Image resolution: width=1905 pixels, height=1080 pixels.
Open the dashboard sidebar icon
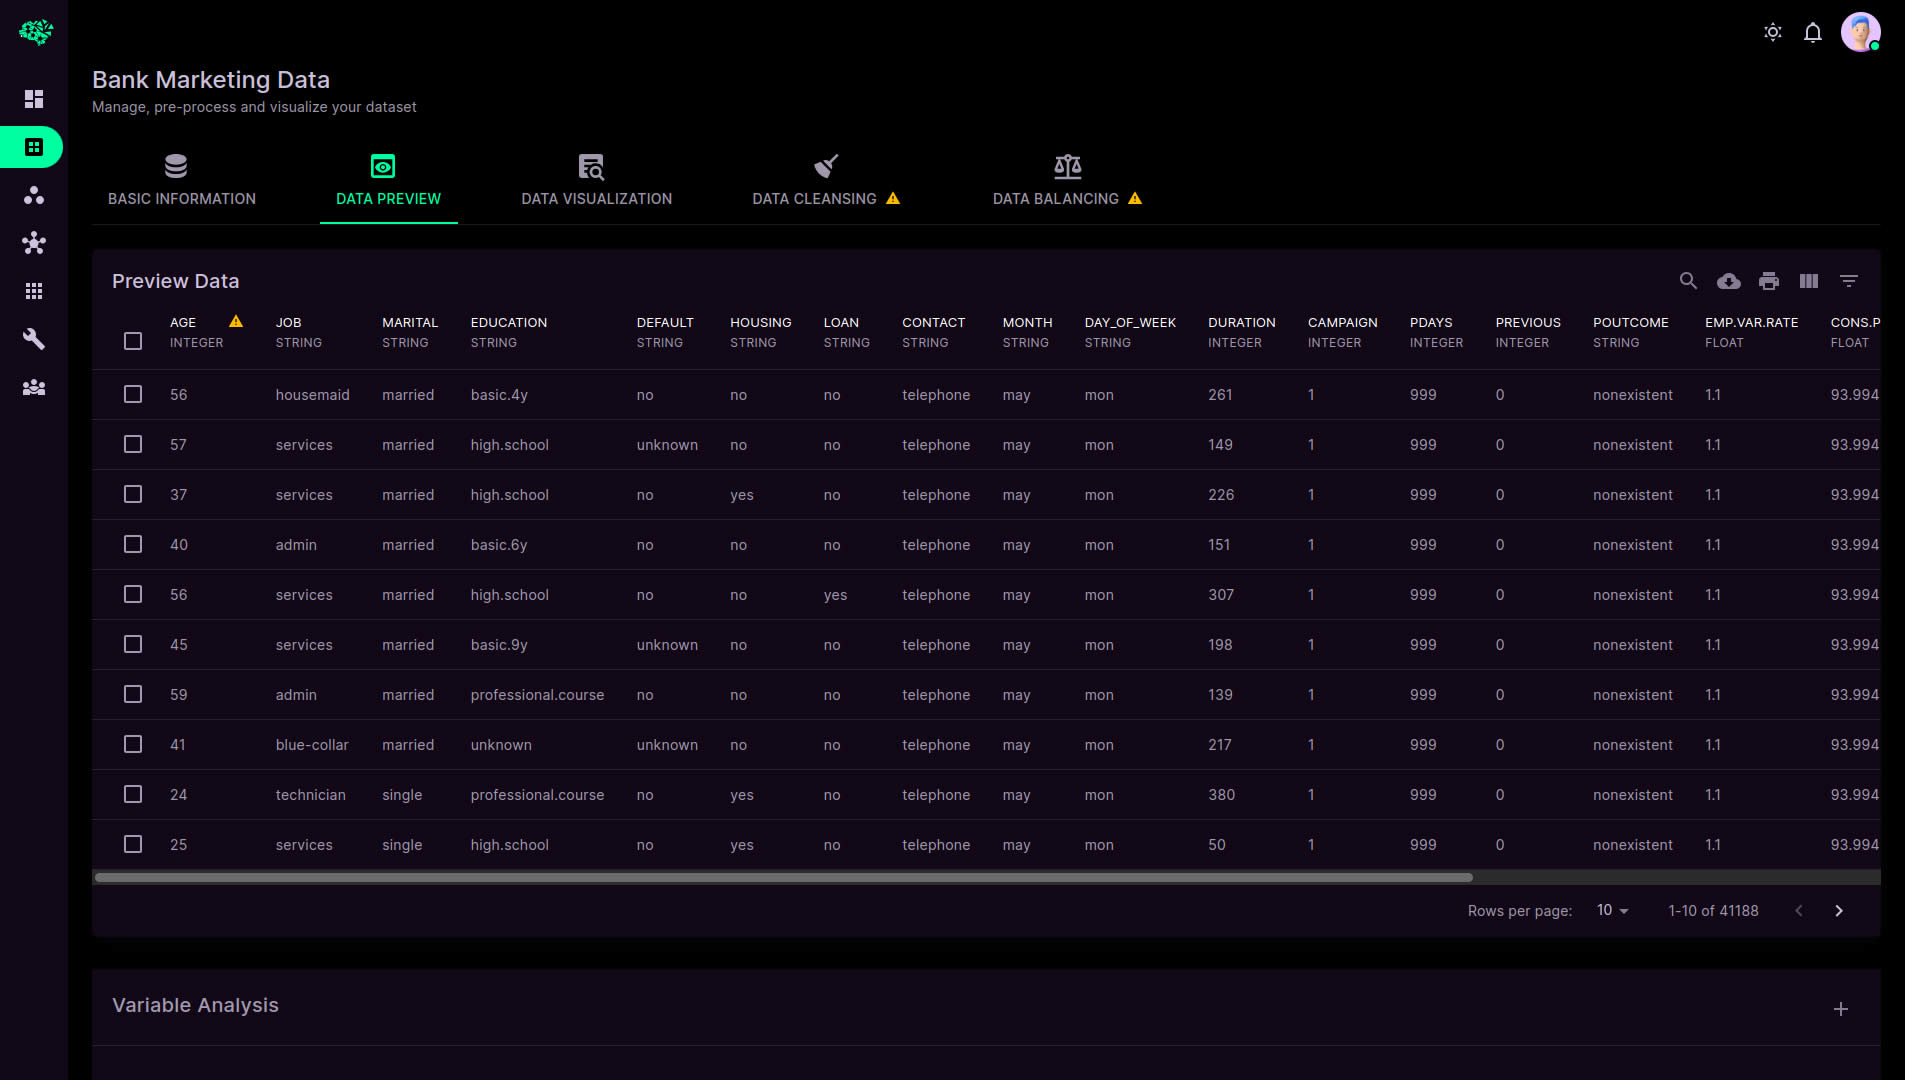tap(34, 99)
